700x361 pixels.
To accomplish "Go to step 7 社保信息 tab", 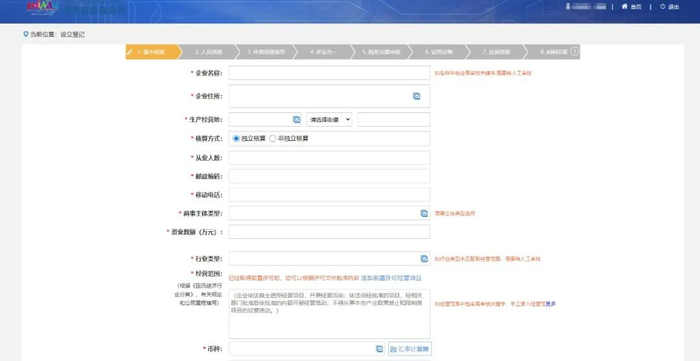I will tap(496, 52).
